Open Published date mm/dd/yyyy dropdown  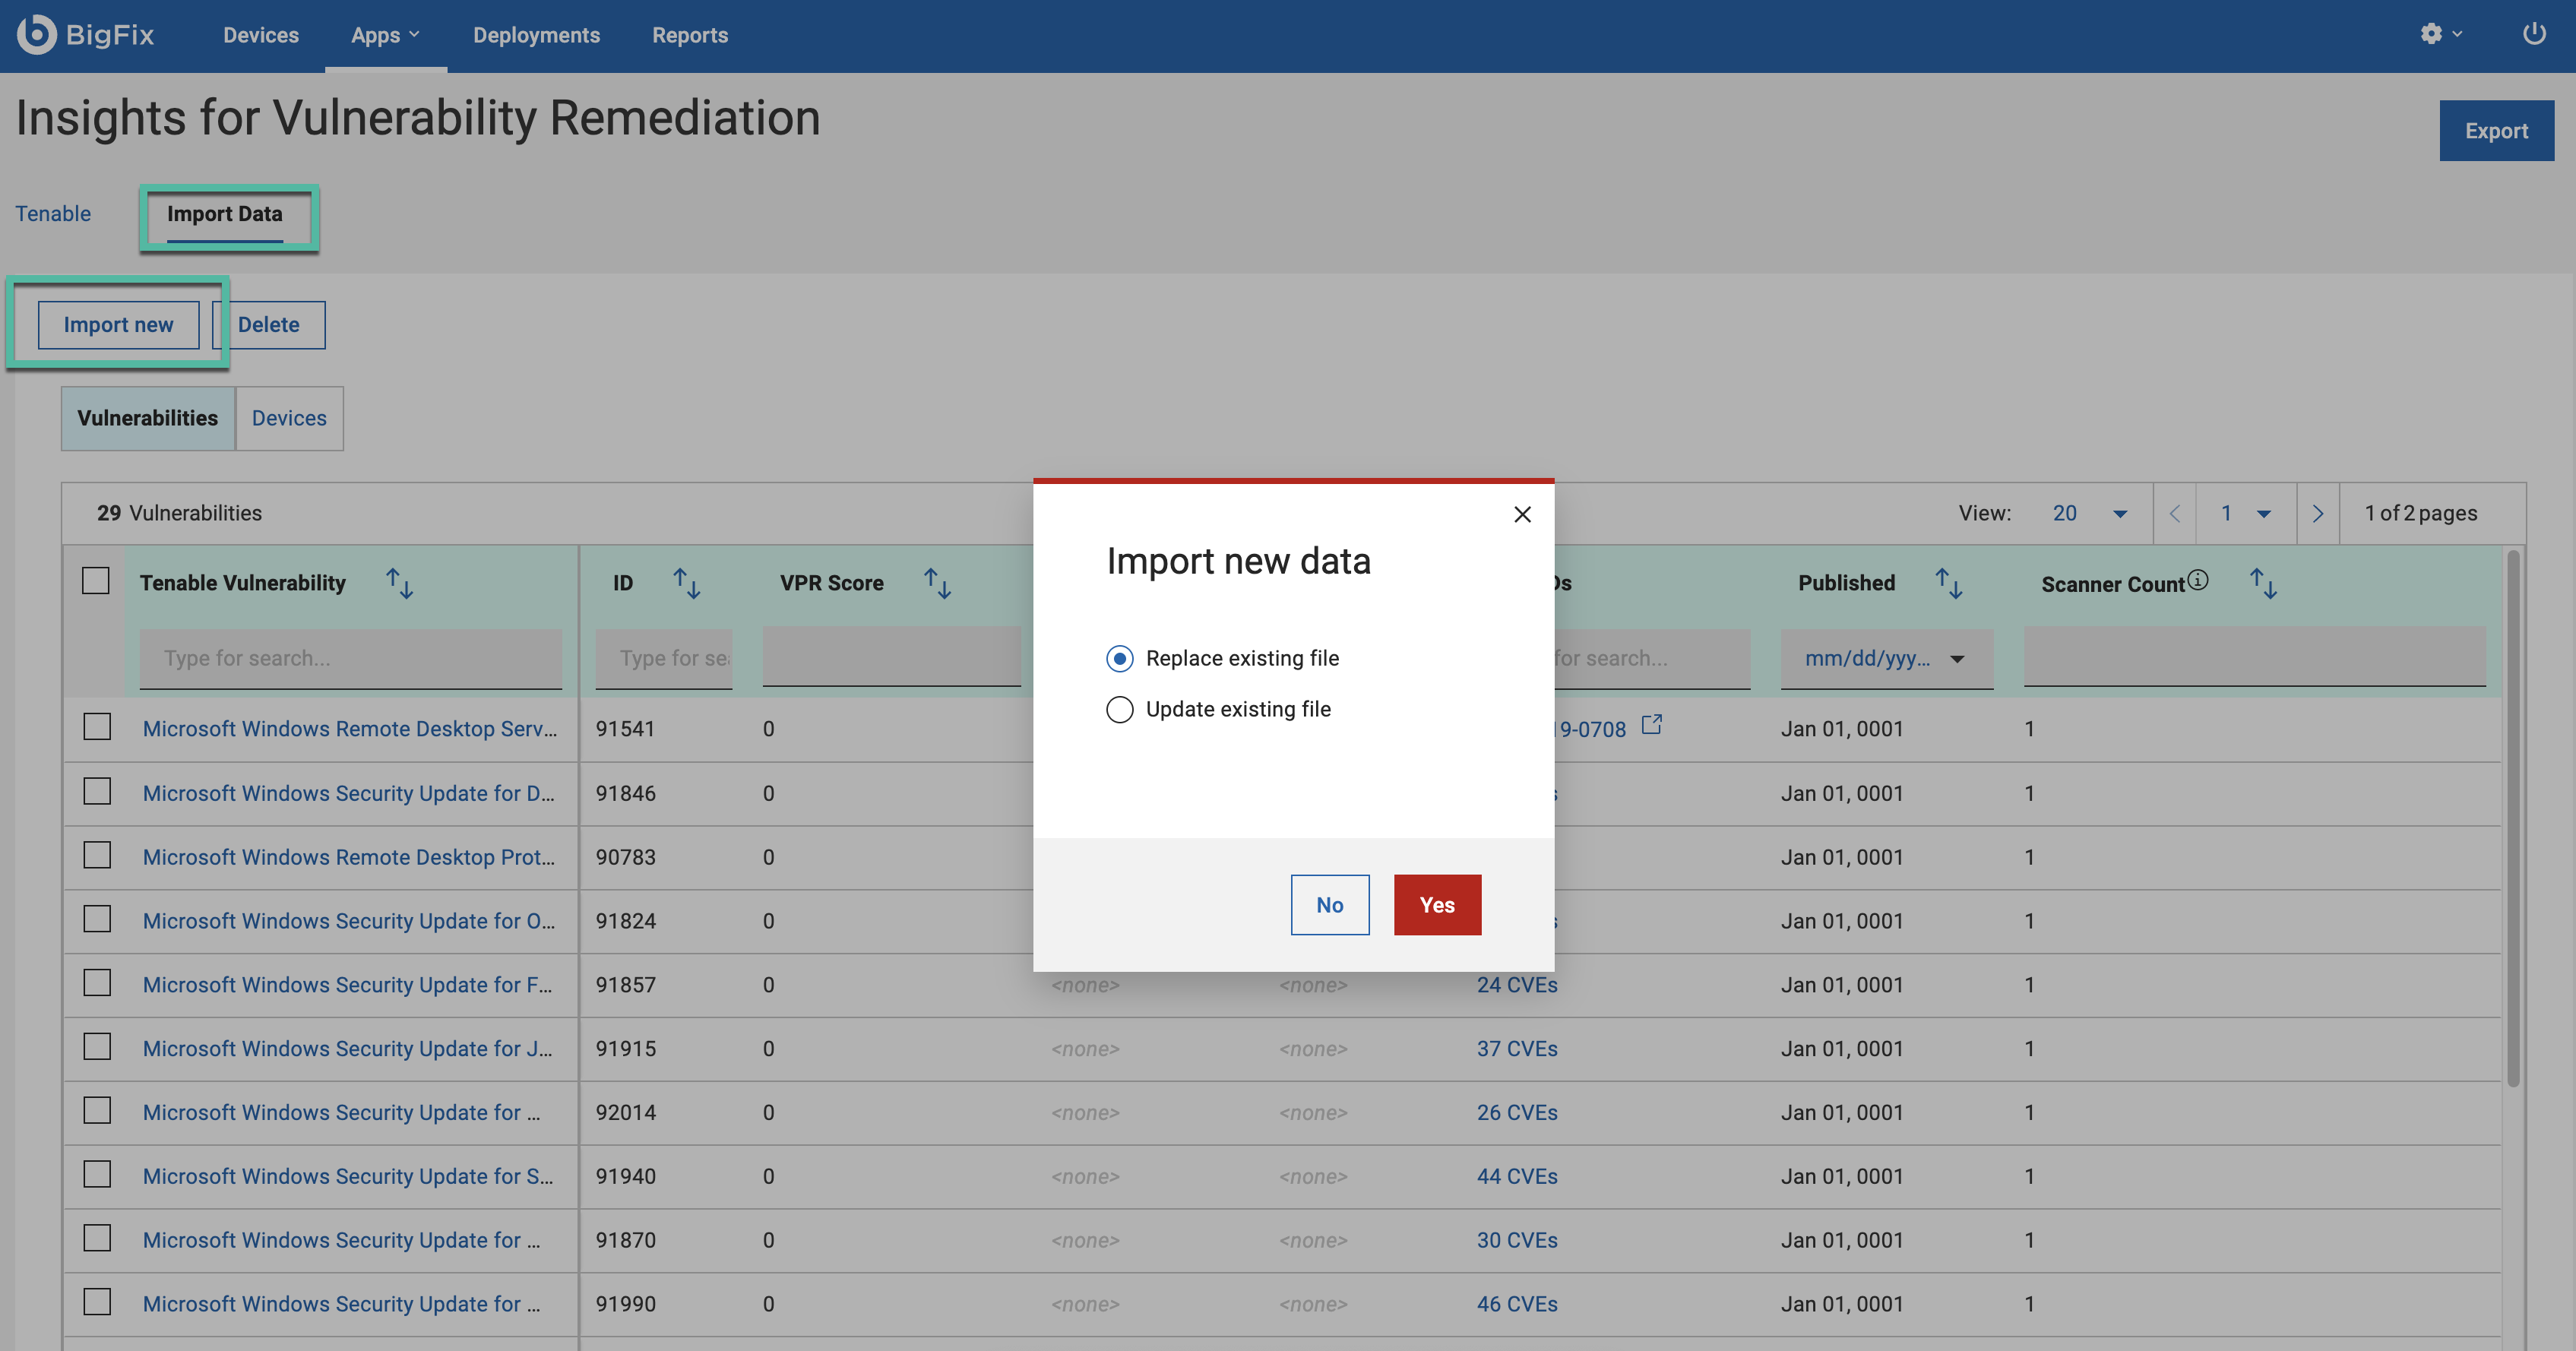pos(1885,659)
